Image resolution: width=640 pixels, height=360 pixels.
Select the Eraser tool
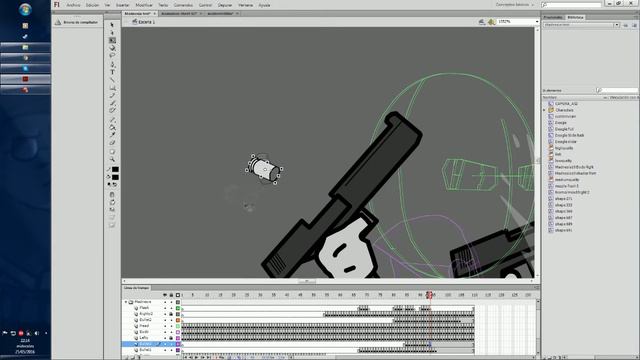pyautogui.click(x=112, y=143)
